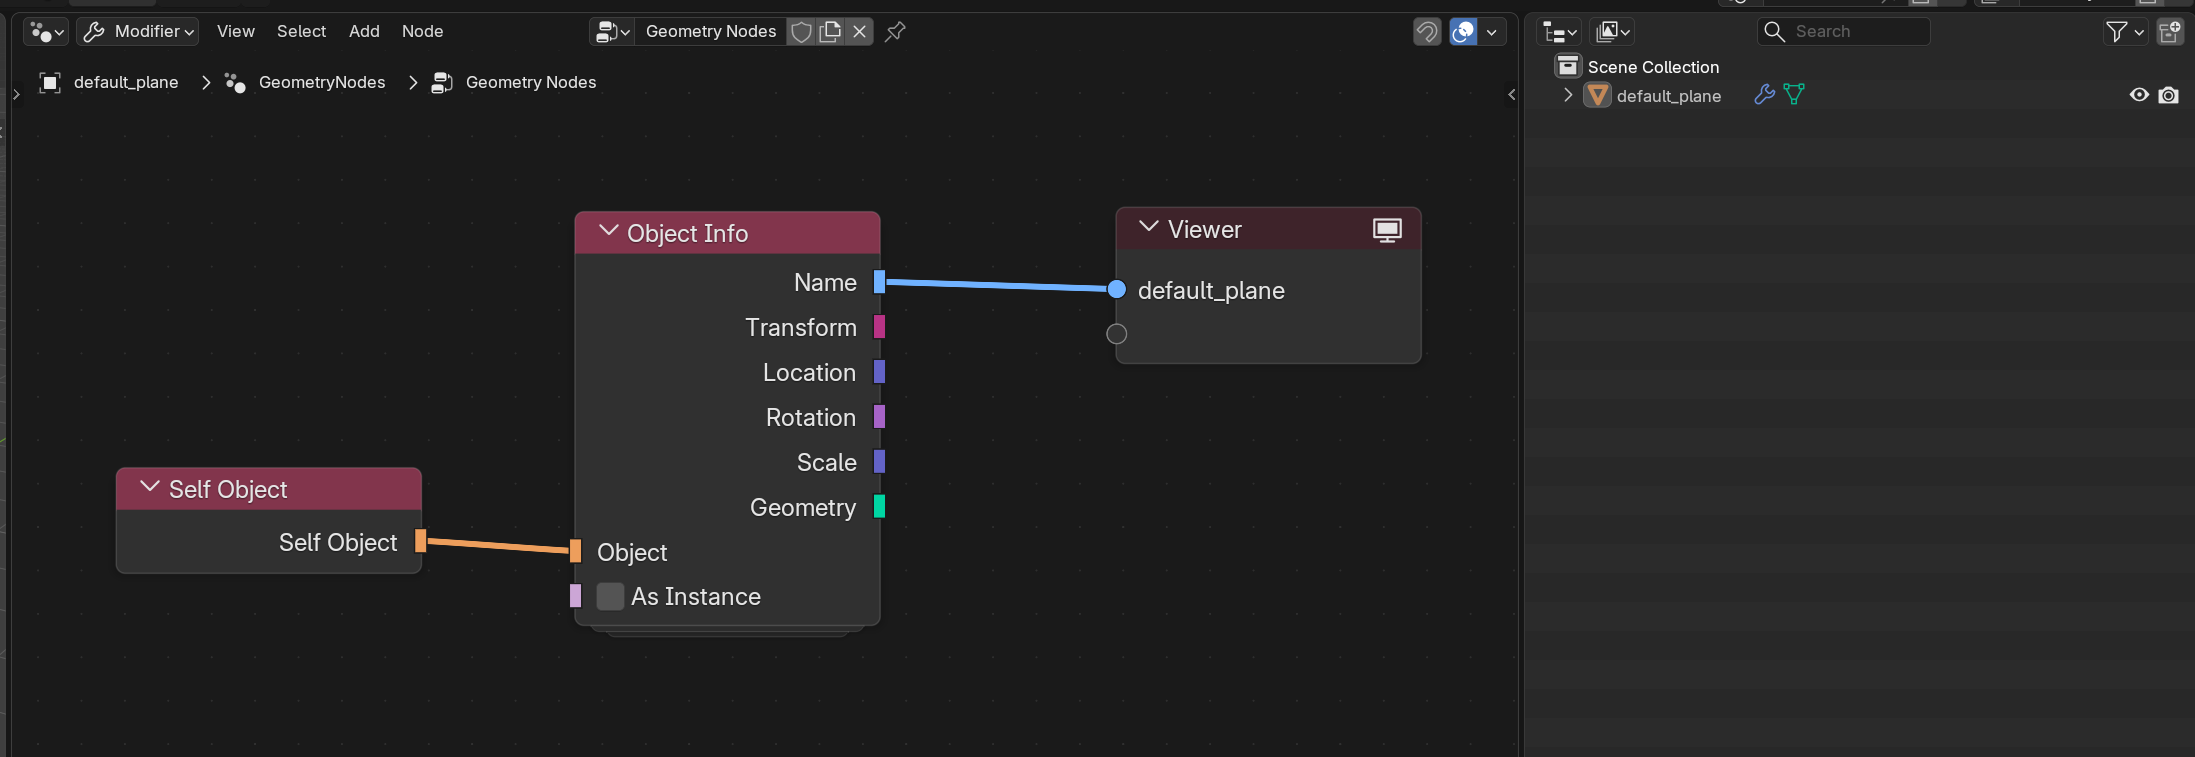This screenshot has height=757, width=2195.
Task: Click the Location output socket
Action: tap(879, 372)
